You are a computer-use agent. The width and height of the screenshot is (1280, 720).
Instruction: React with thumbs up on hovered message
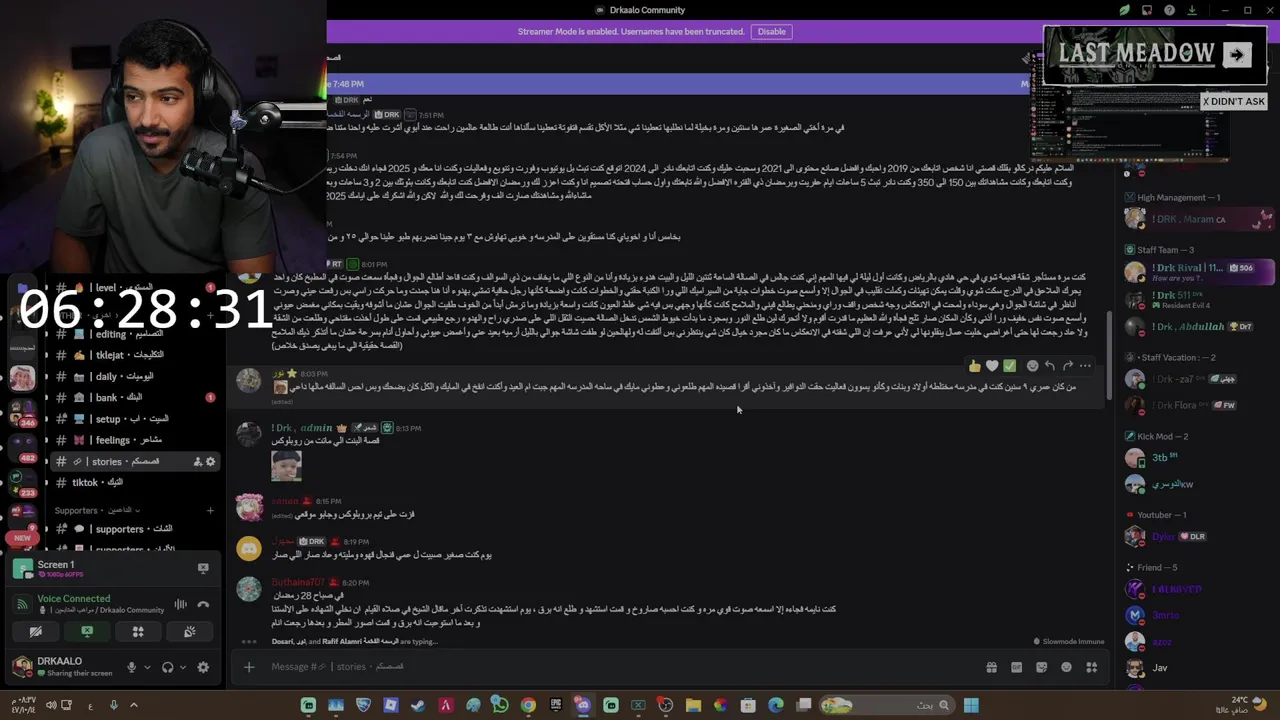(x=974, y=366)
